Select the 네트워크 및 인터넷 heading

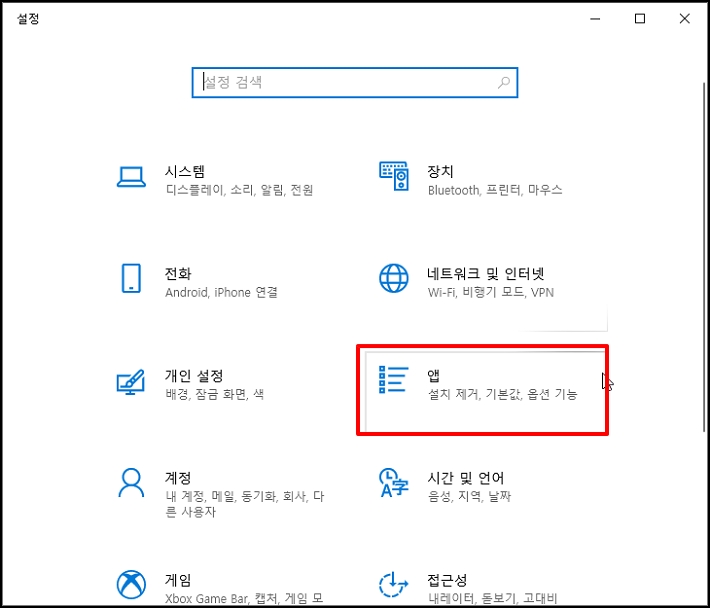[486, 274]
